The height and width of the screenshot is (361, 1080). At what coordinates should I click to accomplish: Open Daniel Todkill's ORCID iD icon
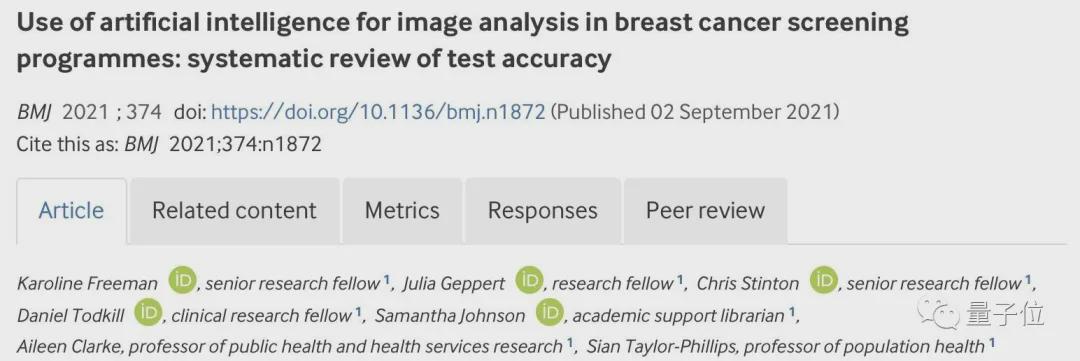(x=147, y=313)
